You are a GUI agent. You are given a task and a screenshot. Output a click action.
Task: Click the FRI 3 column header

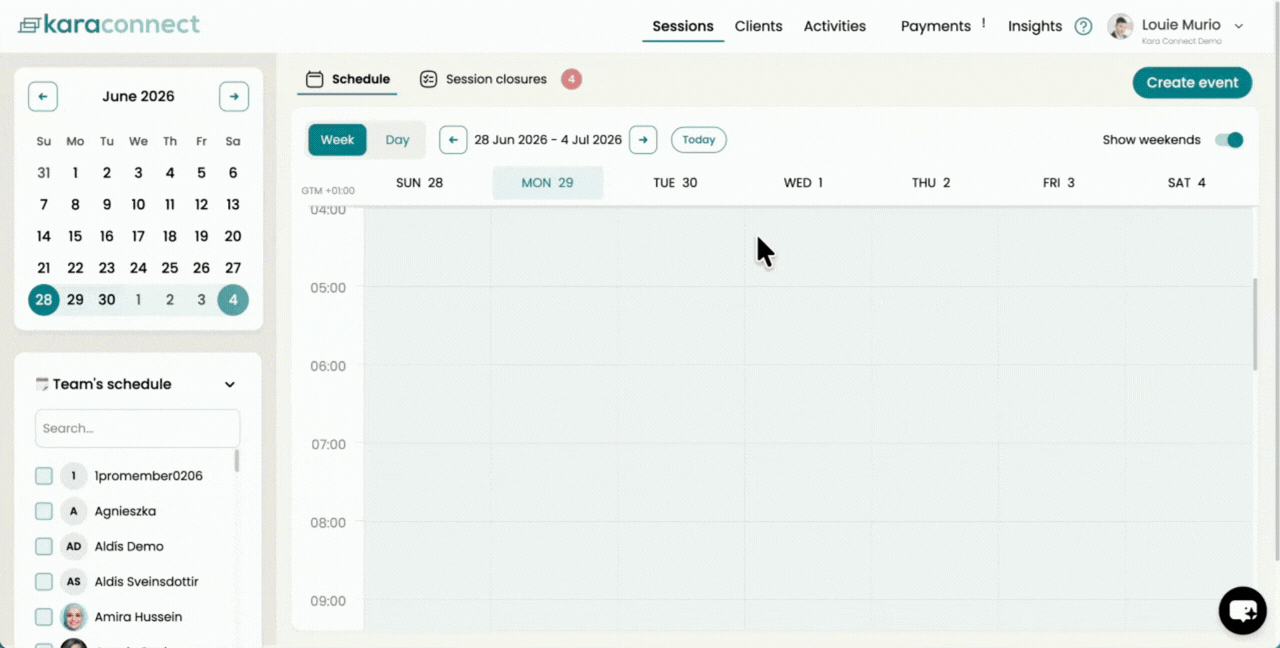1059,183
